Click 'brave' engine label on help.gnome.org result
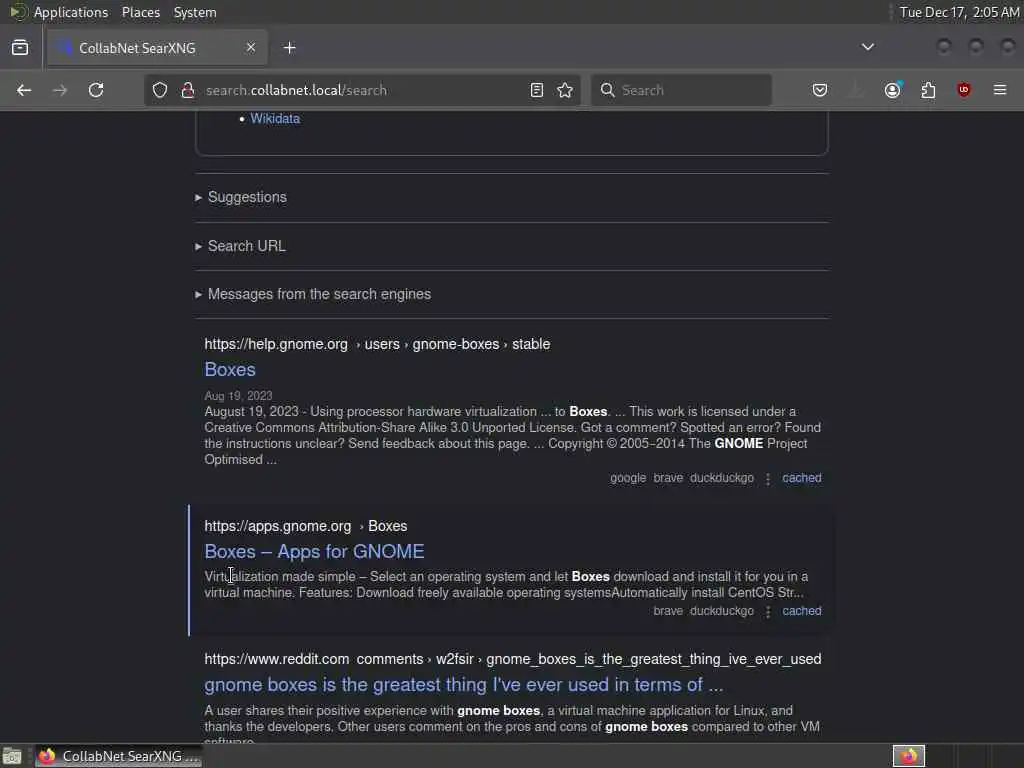Viewport: 1024px width, 768px height. click(x=668, y=478)
